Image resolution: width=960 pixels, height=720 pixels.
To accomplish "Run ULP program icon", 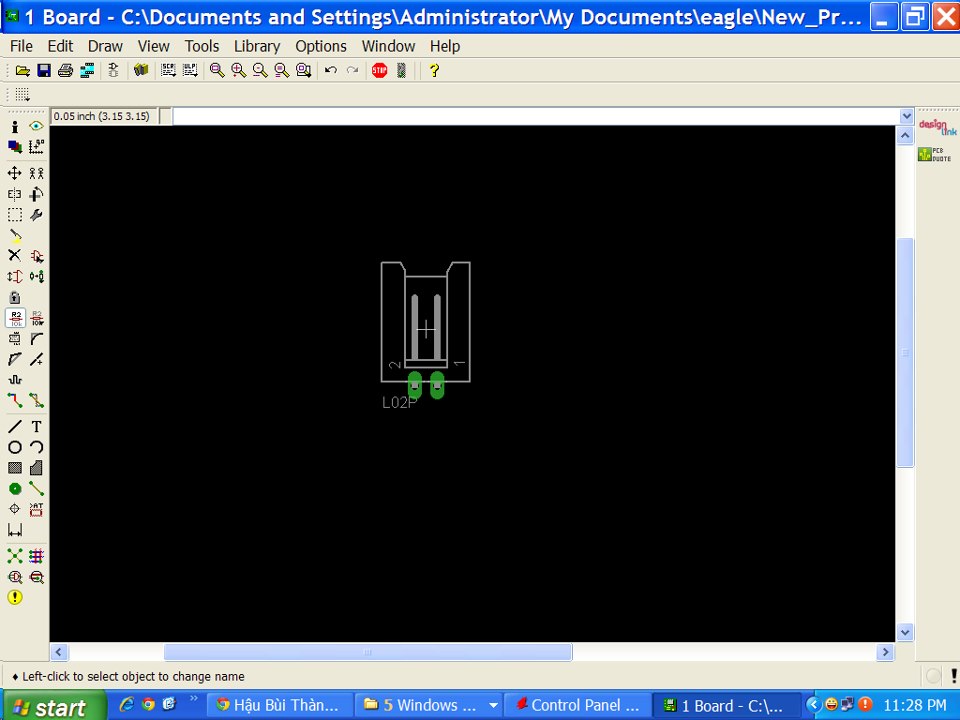I will pyautogui.click(x=190, y=70).
